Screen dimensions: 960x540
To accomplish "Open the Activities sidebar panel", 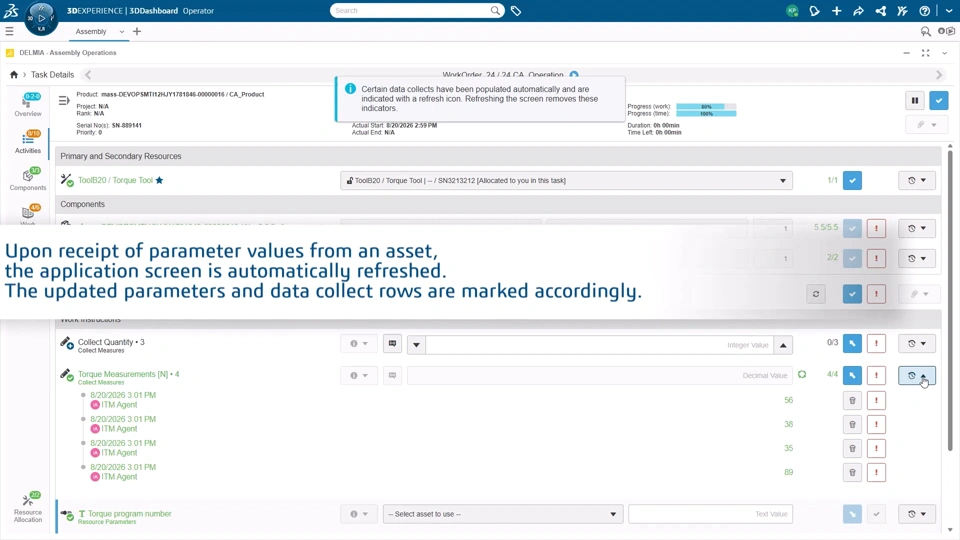I will [28, 142].
